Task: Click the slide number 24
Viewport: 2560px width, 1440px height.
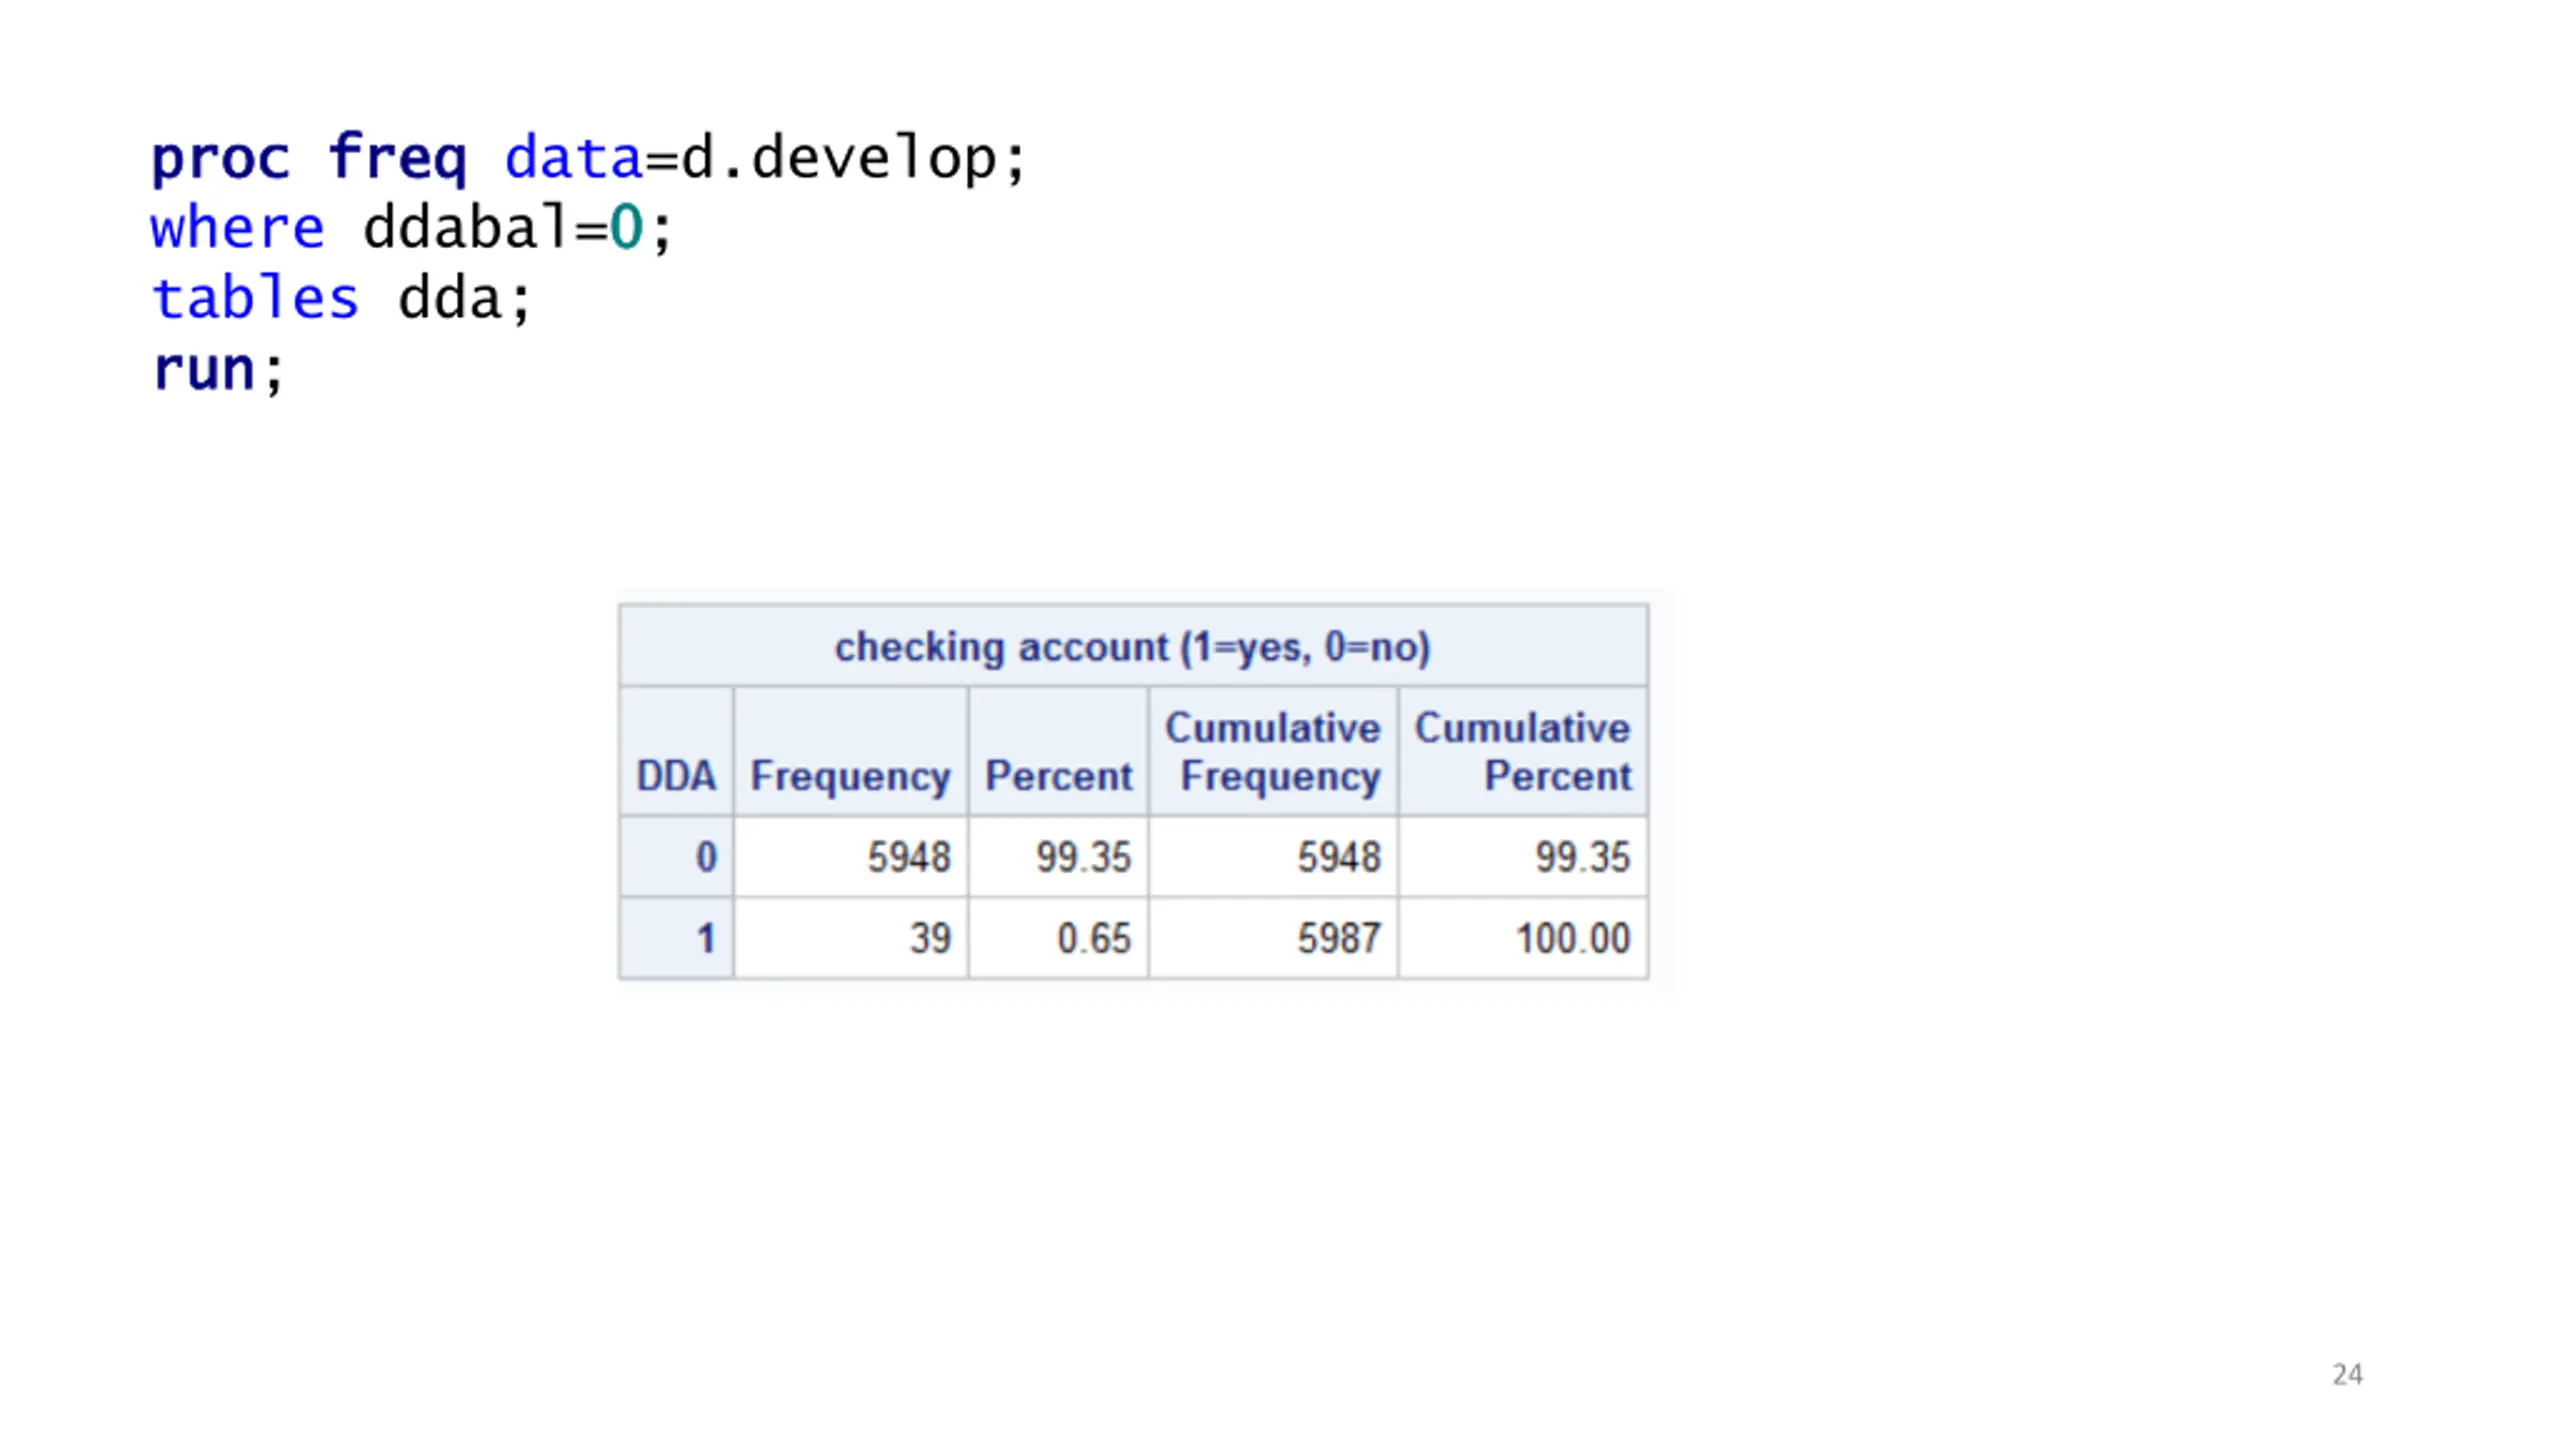Action: point(2347,1374)
